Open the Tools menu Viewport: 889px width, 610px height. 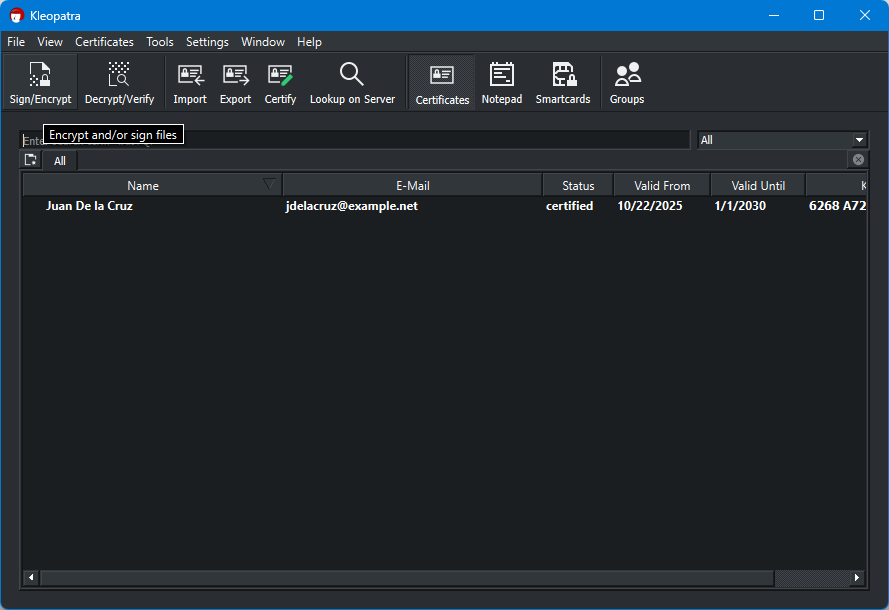pyautogui.click(x=159, y=42)
